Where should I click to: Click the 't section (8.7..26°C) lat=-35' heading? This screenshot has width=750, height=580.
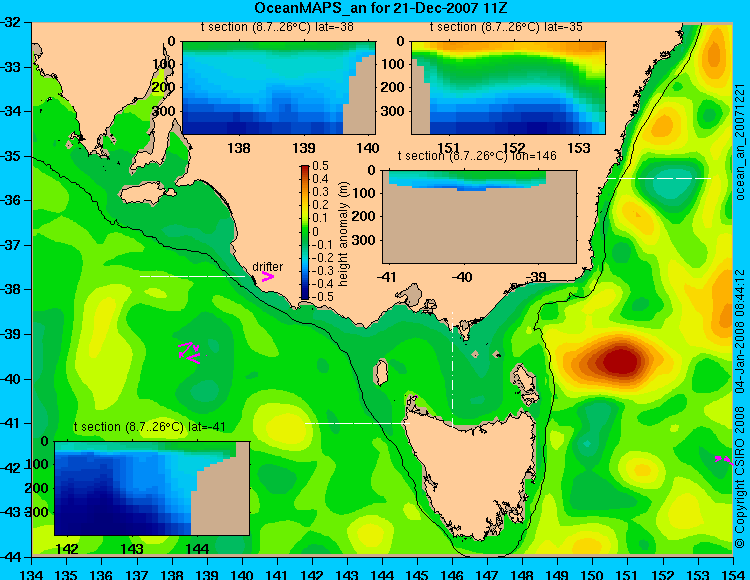[506, 27]
